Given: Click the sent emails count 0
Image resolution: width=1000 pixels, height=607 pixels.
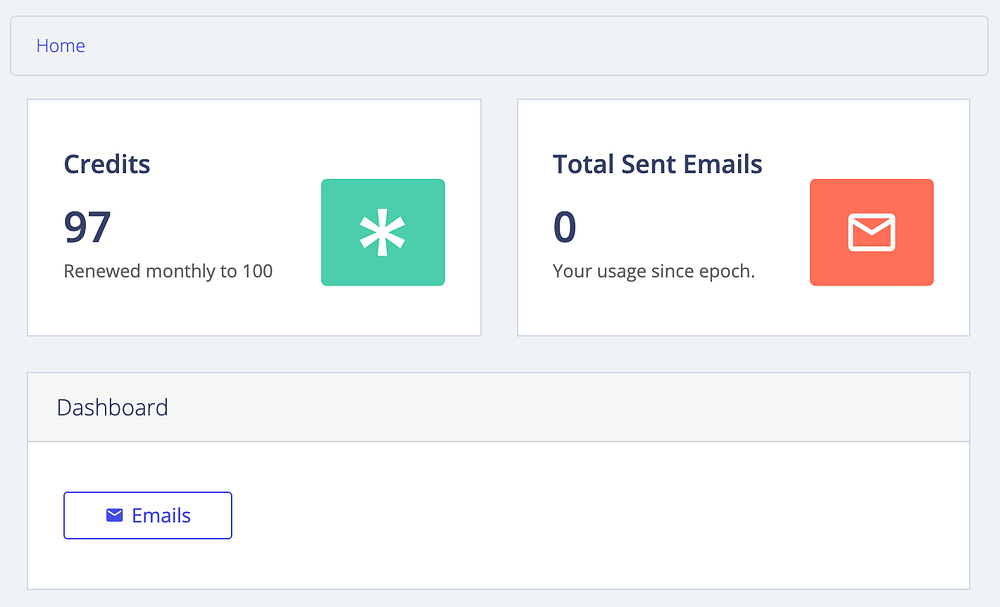Looking at the screenshot, I should tap(565, 227).
